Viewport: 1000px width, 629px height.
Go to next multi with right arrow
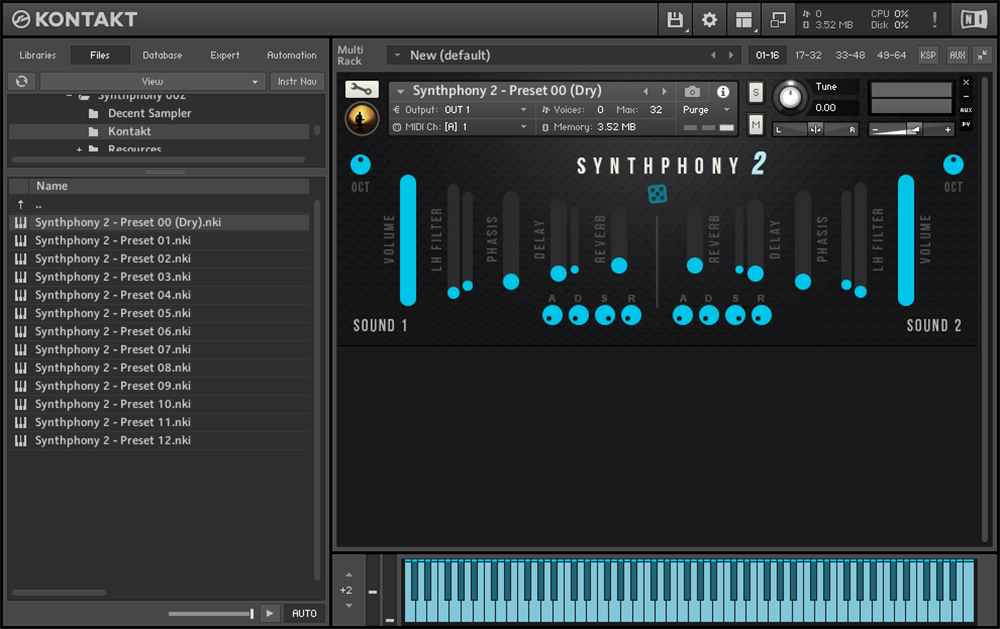coord(731,56)
